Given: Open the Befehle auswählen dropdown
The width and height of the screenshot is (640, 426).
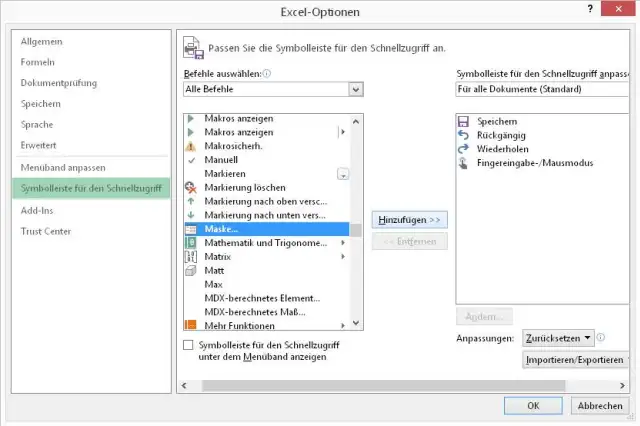Looking at the screenshot, I should click(355, 89).
